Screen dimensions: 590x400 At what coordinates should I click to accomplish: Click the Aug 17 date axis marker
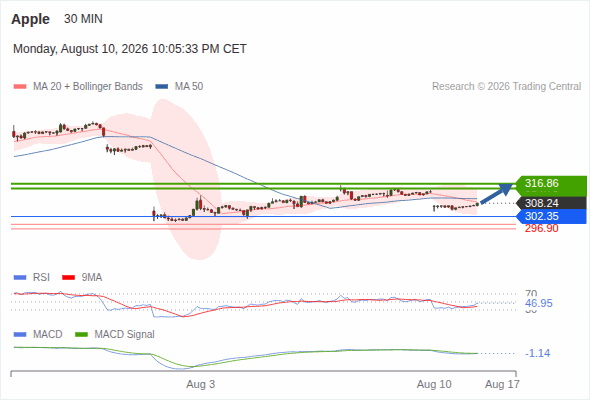click(x=502, y=384)
